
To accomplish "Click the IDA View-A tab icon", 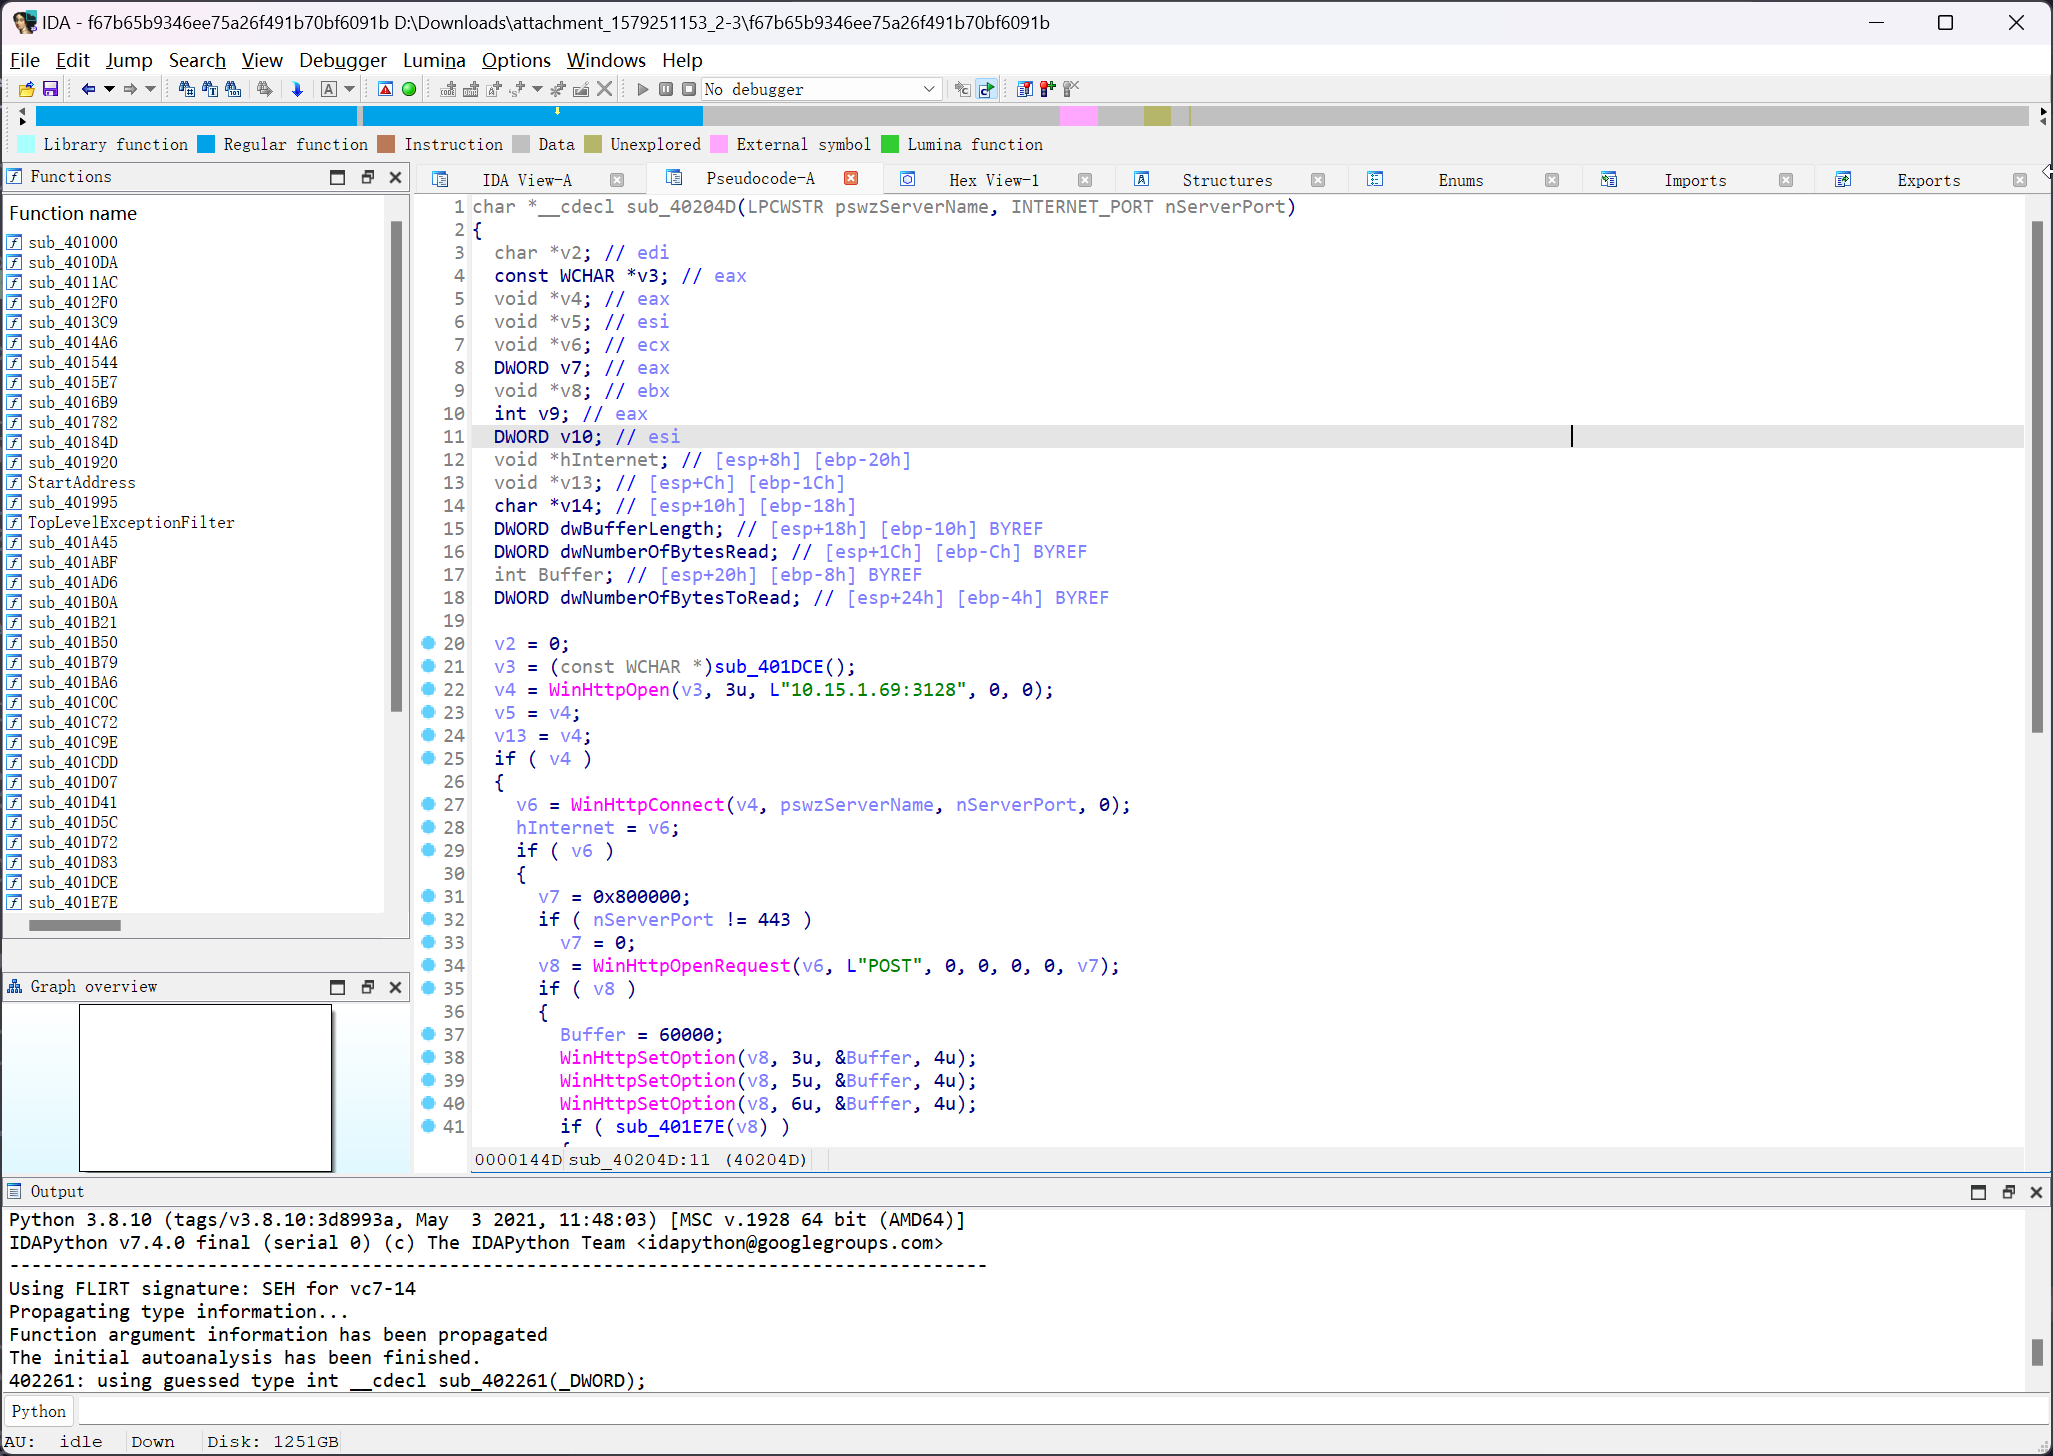I will pyautogui.click(x=440, y=180).
